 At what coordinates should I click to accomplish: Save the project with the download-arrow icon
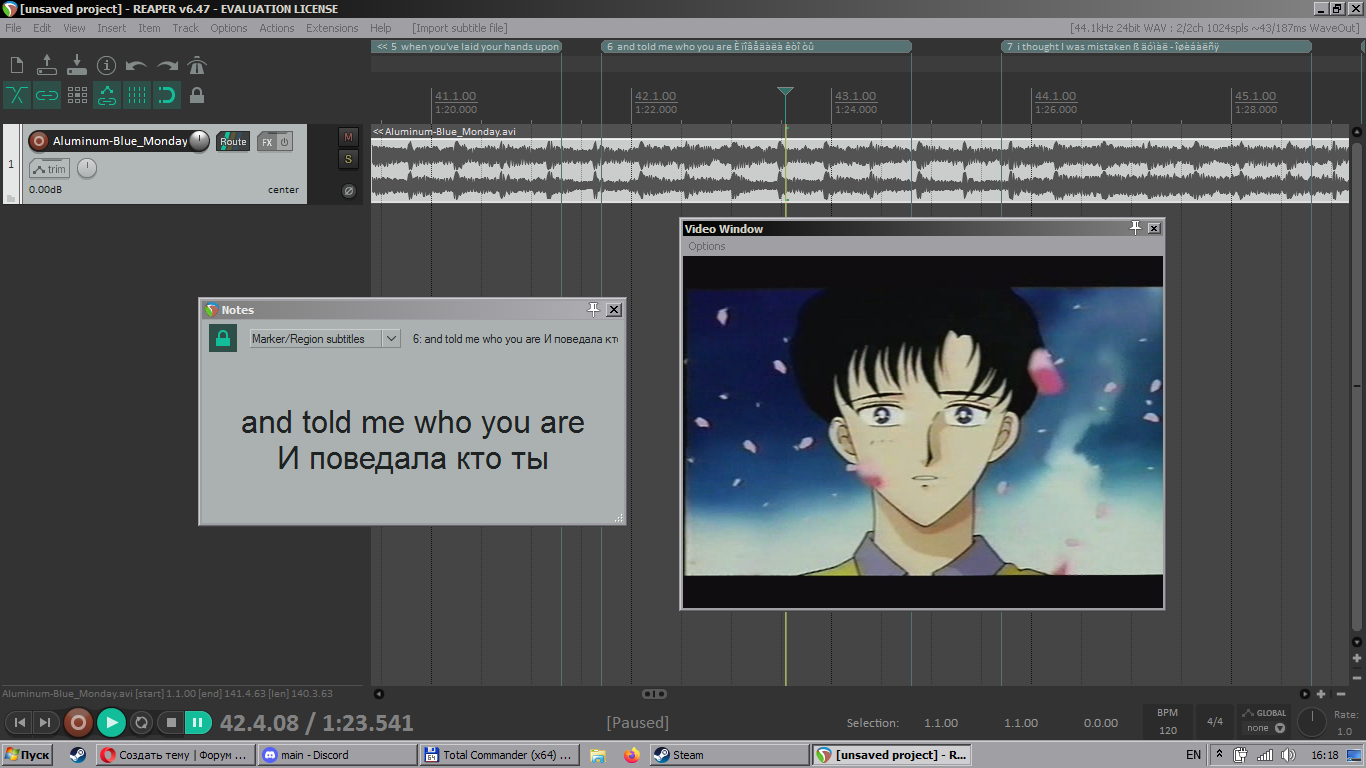click(x=77, y=66)
